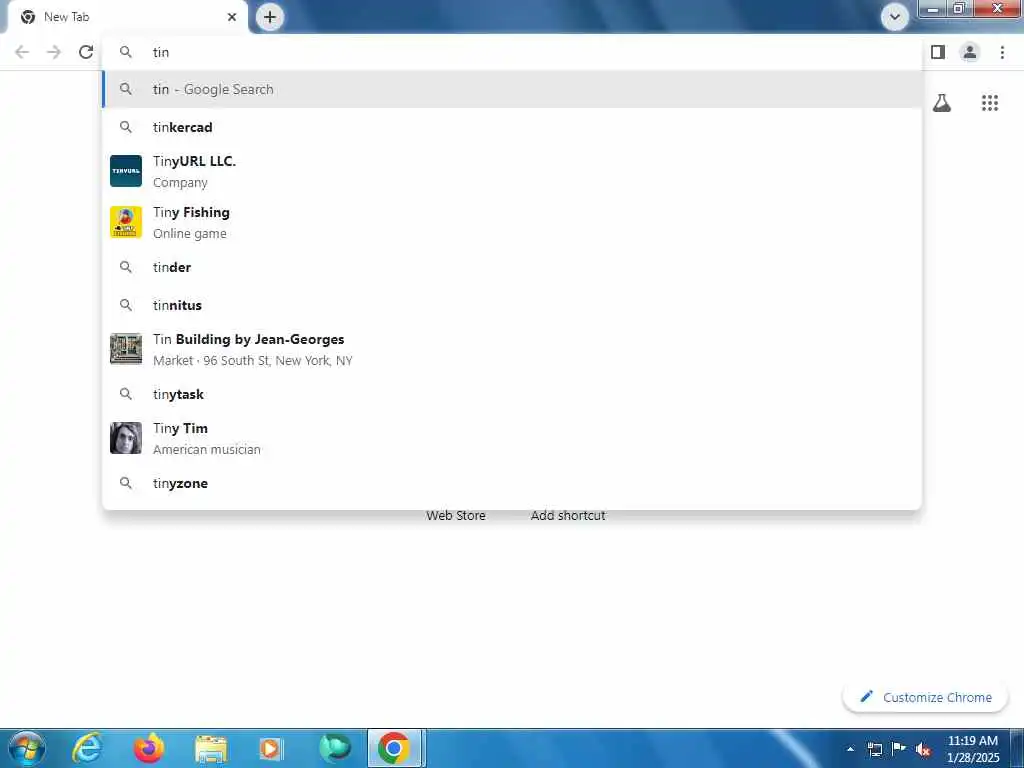Select 'tin - Google Search' suggestion
Image resolution: width=1024 pixels, height=768 pixels.
[x=512, y=89]
